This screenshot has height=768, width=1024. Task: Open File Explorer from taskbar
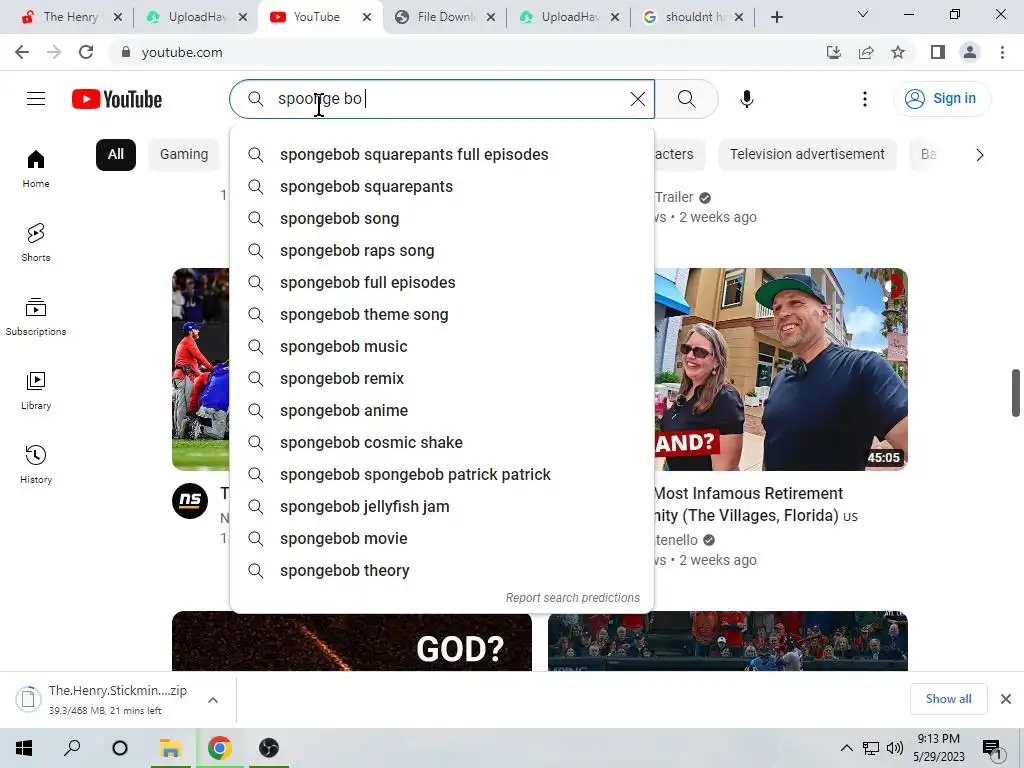[170, 747]
